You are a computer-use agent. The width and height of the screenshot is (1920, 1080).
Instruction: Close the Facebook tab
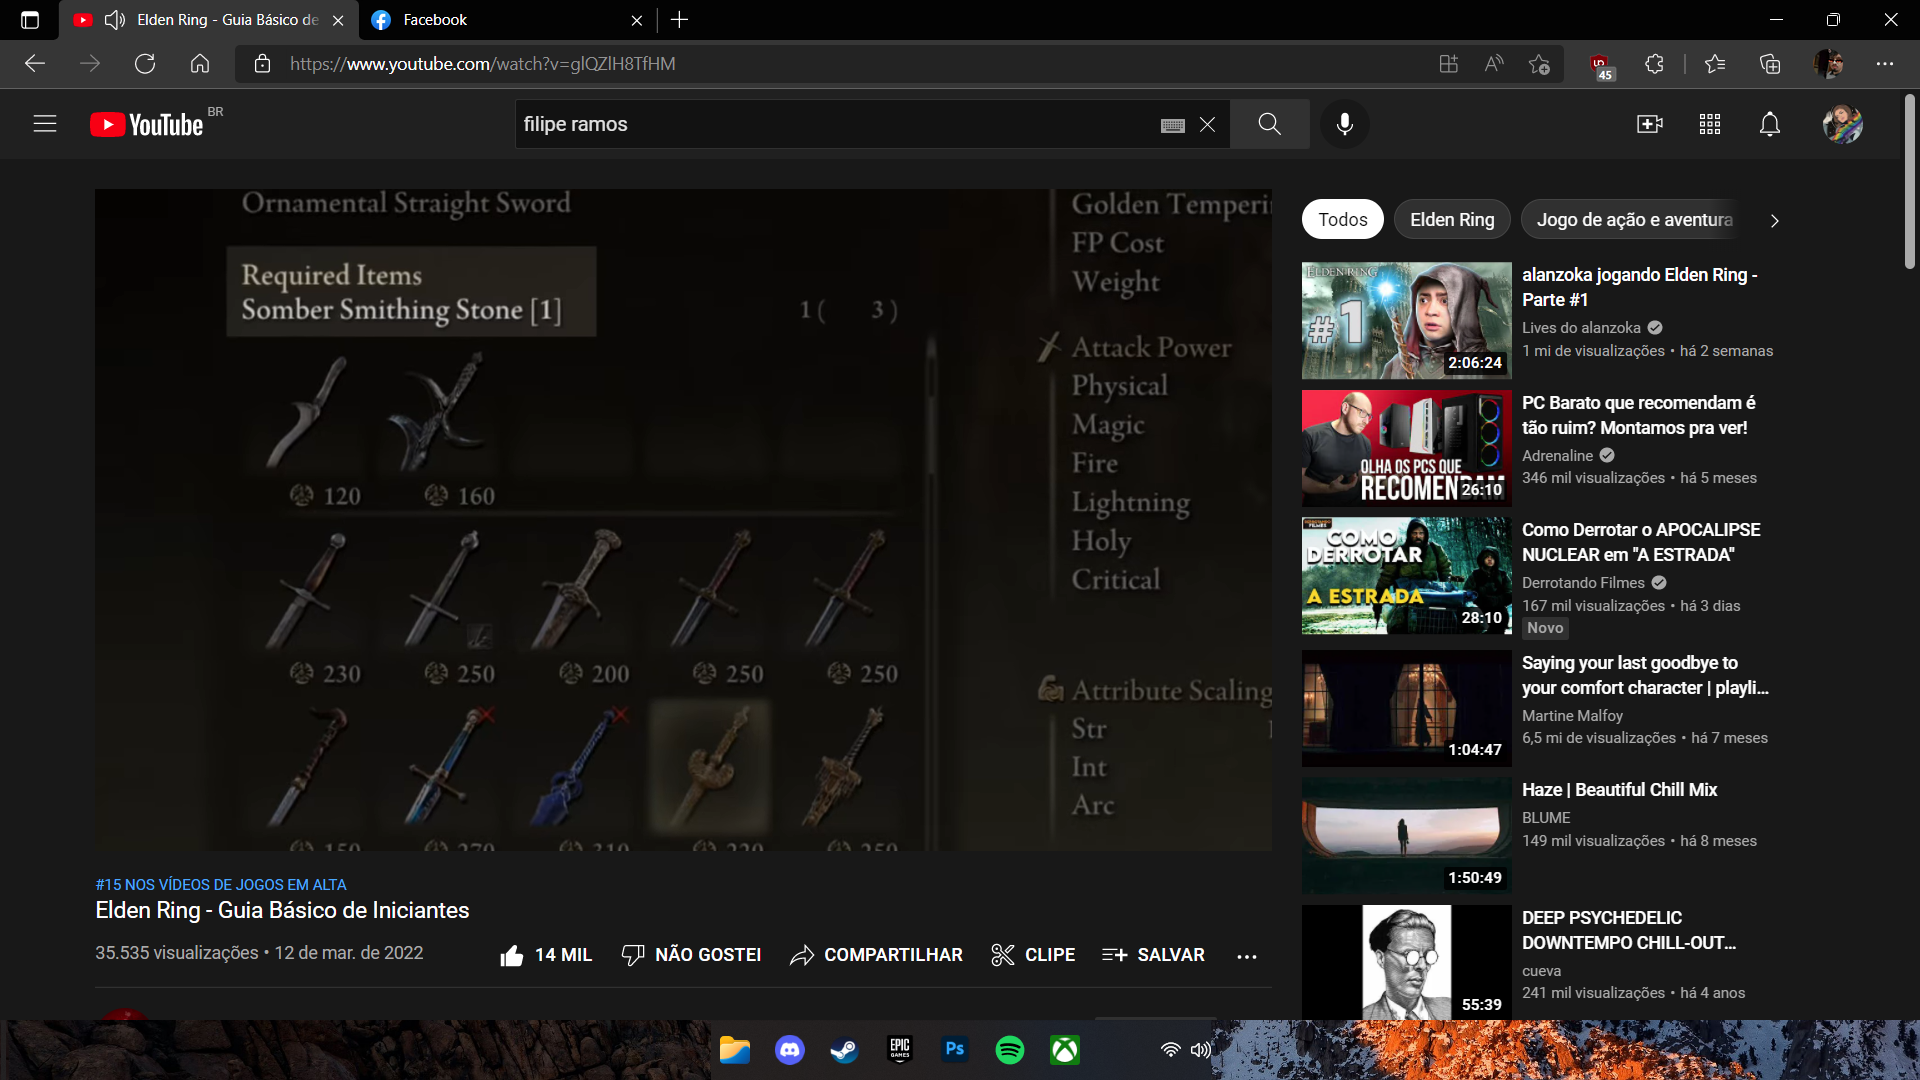(637, 20)
